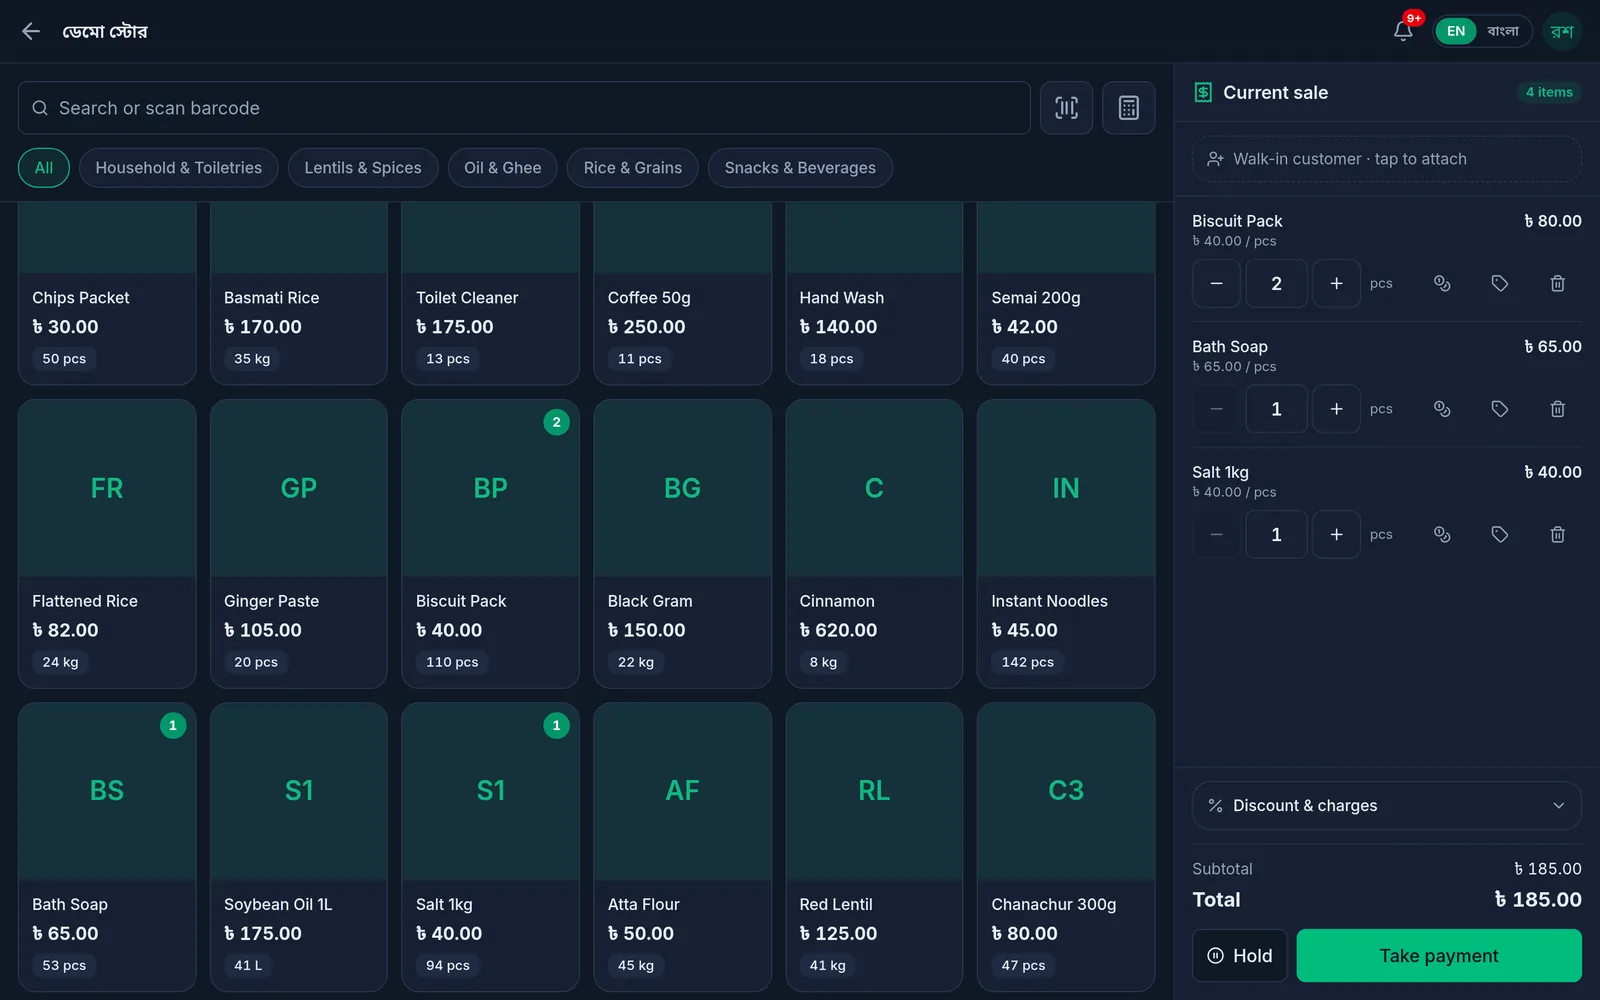Open discount coins for Biscuit Pack line
The width and height of the screenshot is (1600, 1000).
(x=1442, y=284)
